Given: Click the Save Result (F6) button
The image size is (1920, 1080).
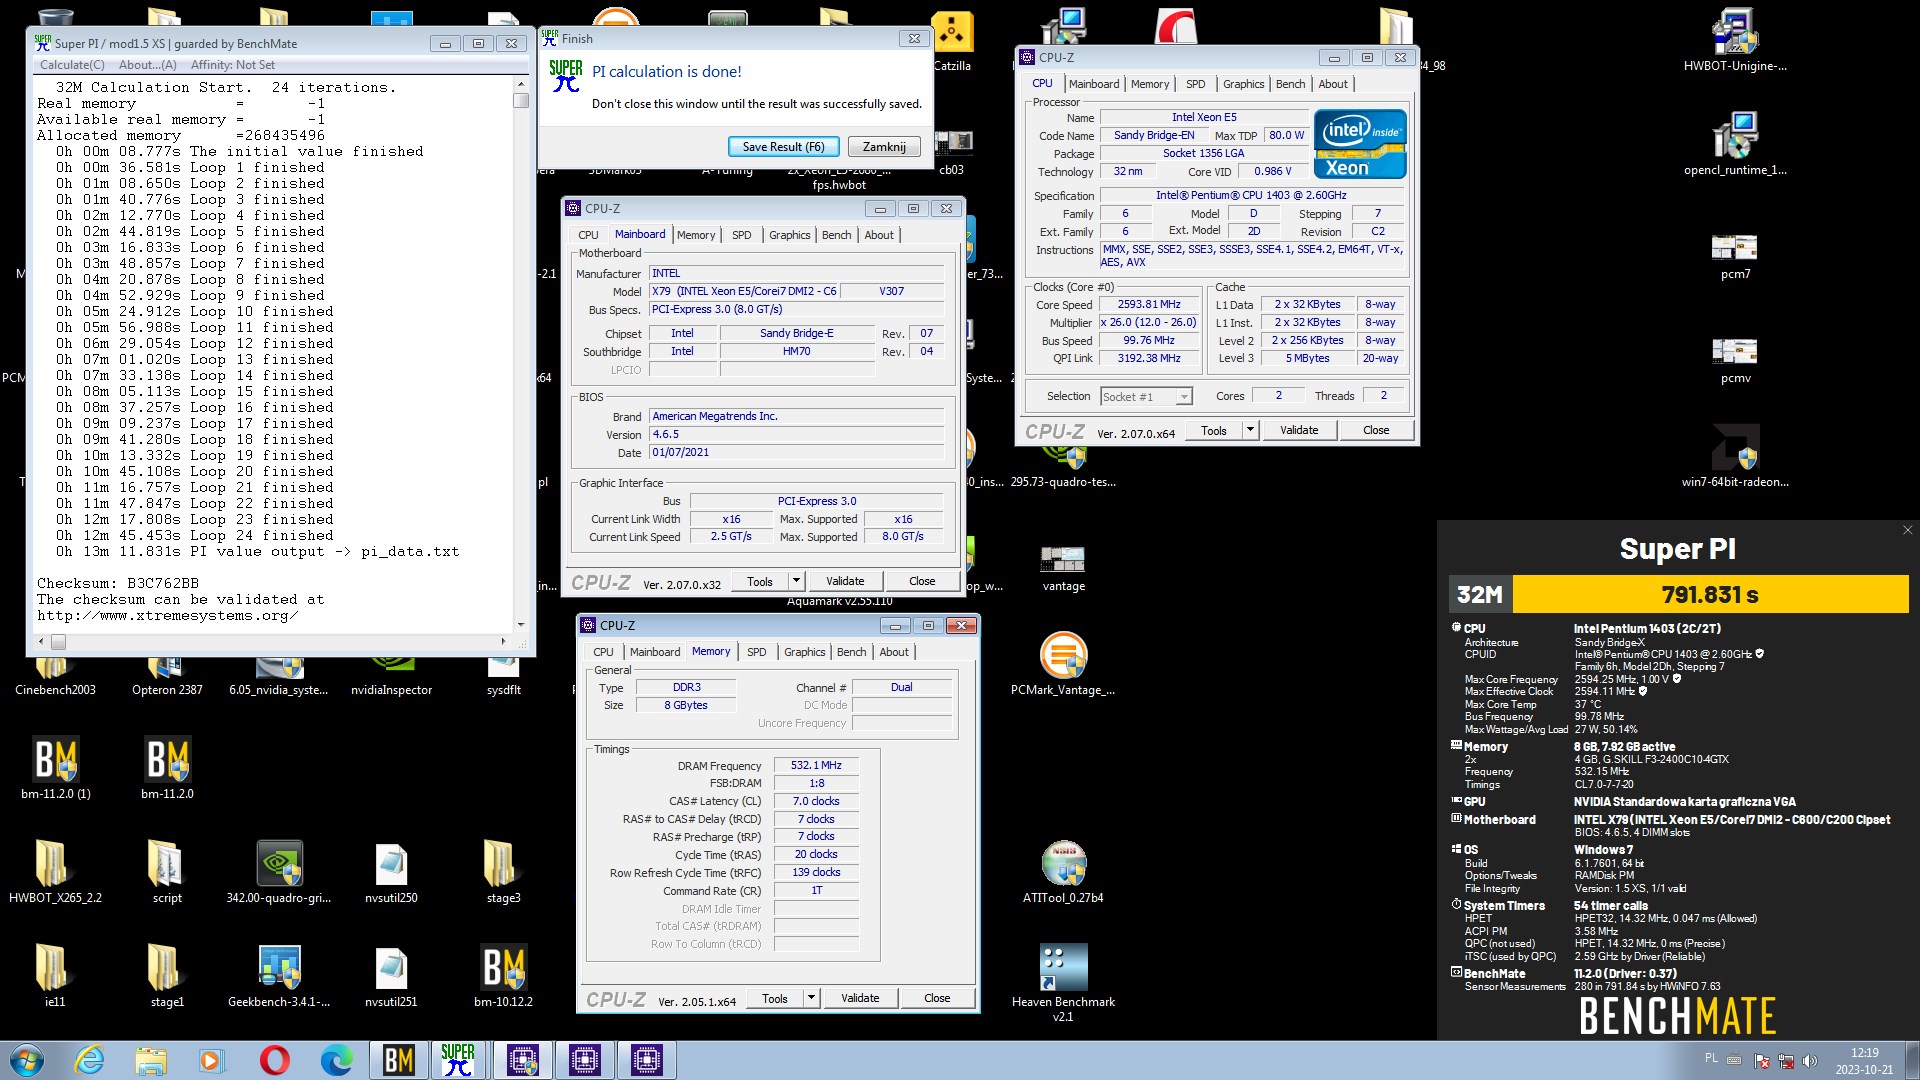Looking at the screenshot, I should click(783, 147).
